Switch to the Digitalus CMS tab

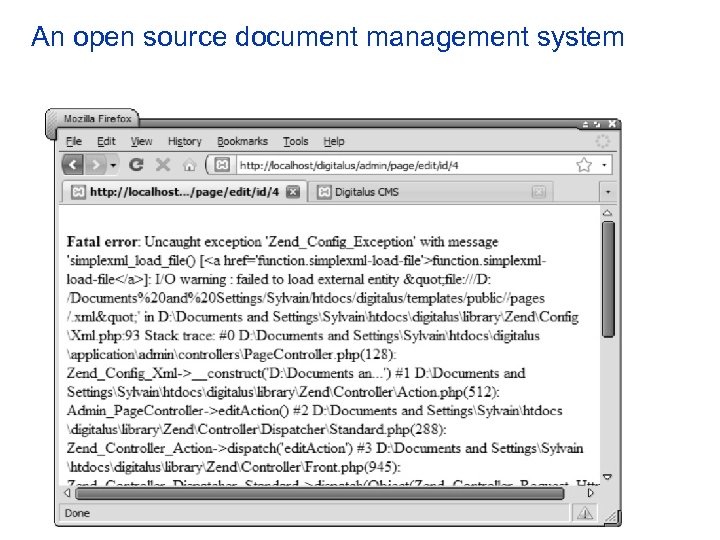click(x=431, y=192)
